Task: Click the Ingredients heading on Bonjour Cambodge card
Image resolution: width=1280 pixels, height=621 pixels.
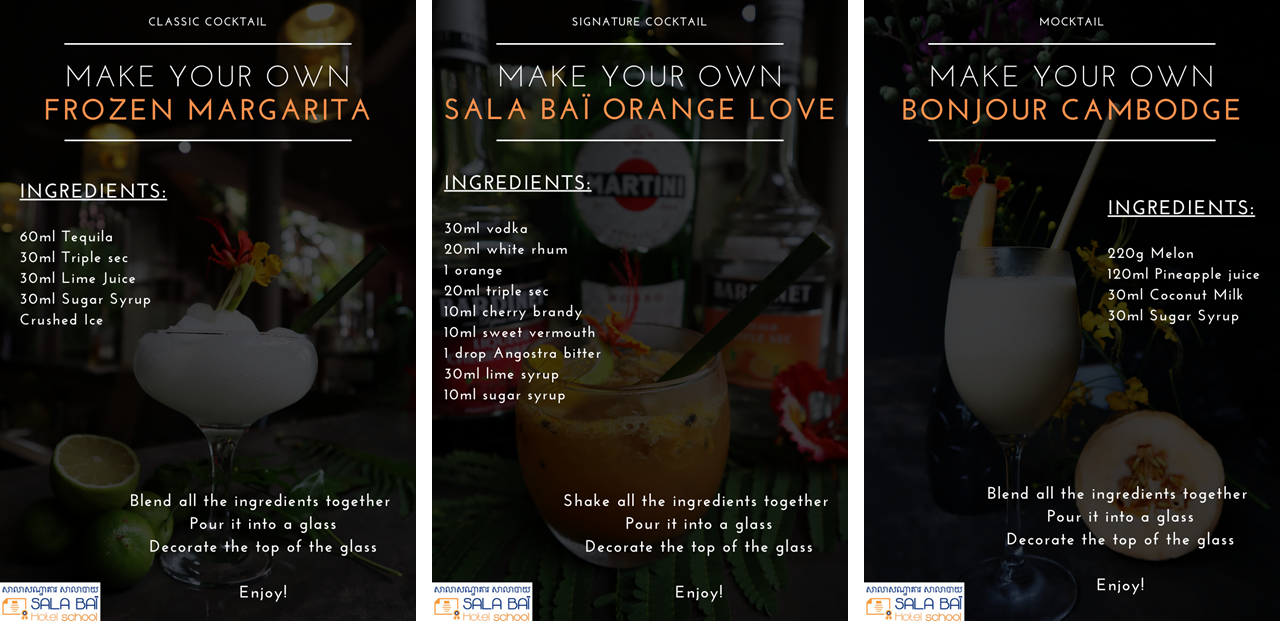Action: point(1181,208)
